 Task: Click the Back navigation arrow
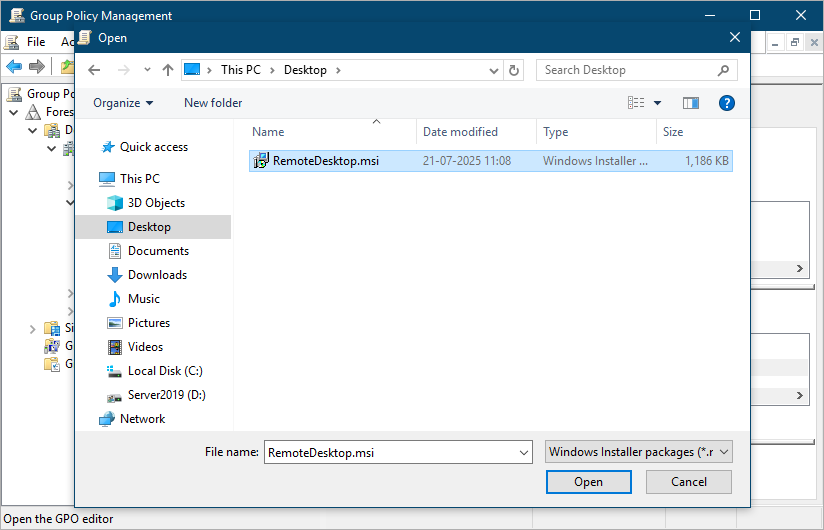pos(95,70)
